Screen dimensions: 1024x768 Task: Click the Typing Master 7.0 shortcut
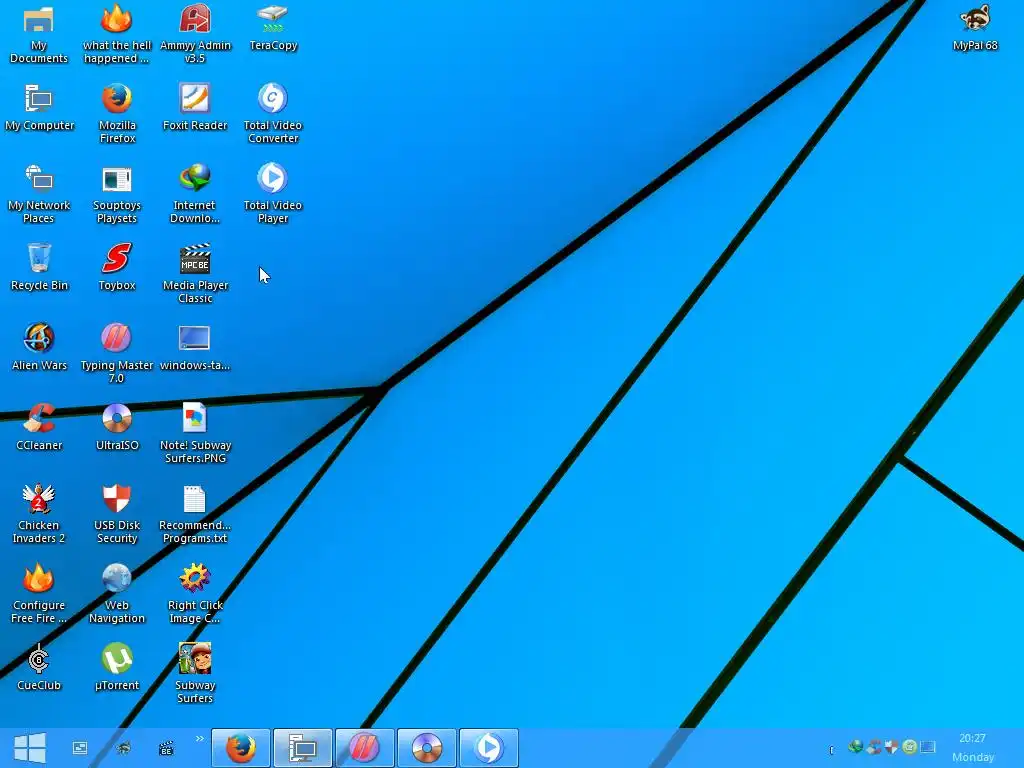117,354
